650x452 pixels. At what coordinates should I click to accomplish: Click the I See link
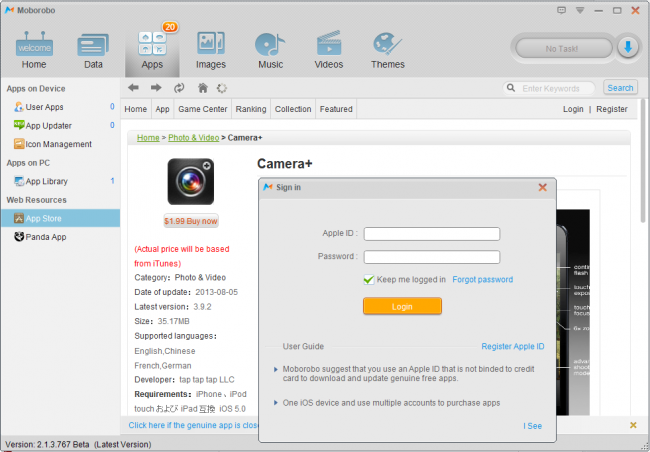click(x=532, y=426)
